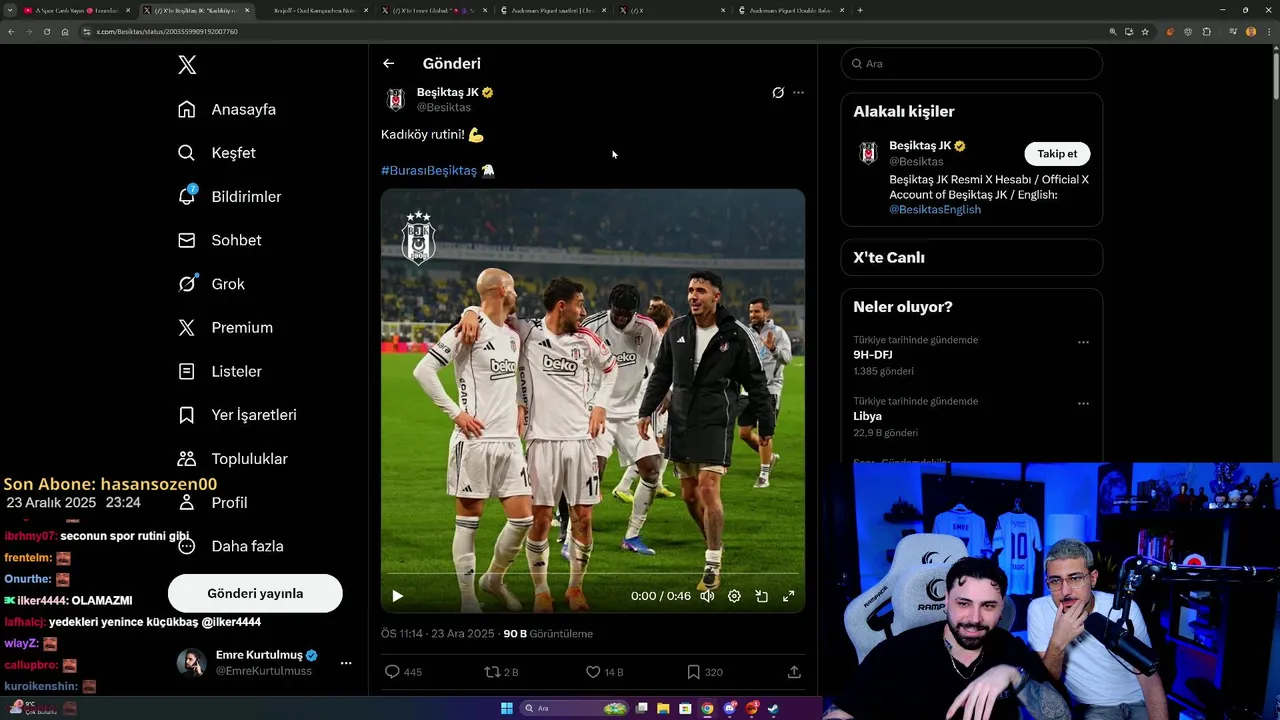This screenshot has height=720, width=1280.
Task: Click the share icon on the post
Action: point(794,672)
